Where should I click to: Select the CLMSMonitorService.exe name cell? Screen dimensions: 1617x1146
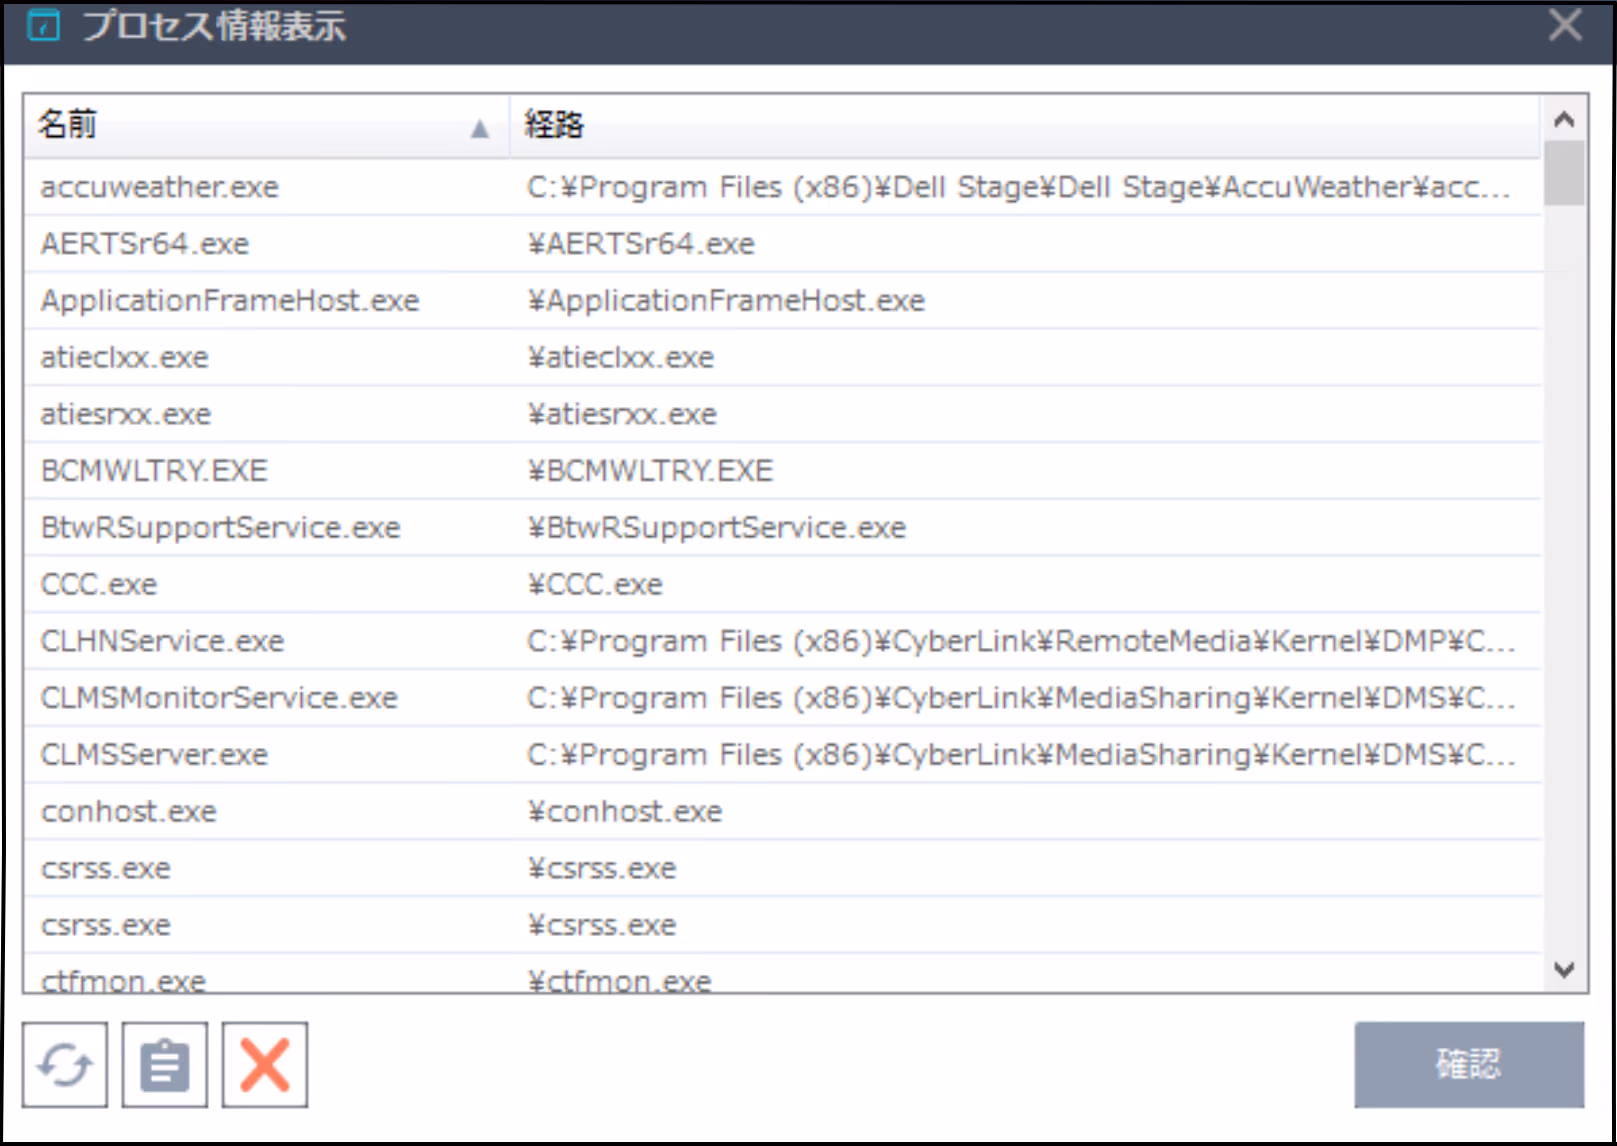click(x=267, y=698)
